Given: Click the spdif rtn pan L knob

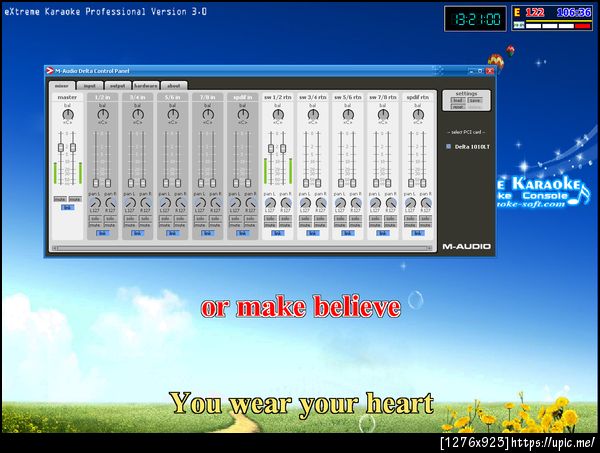Looking at the screenshot, I should point(410,203).
